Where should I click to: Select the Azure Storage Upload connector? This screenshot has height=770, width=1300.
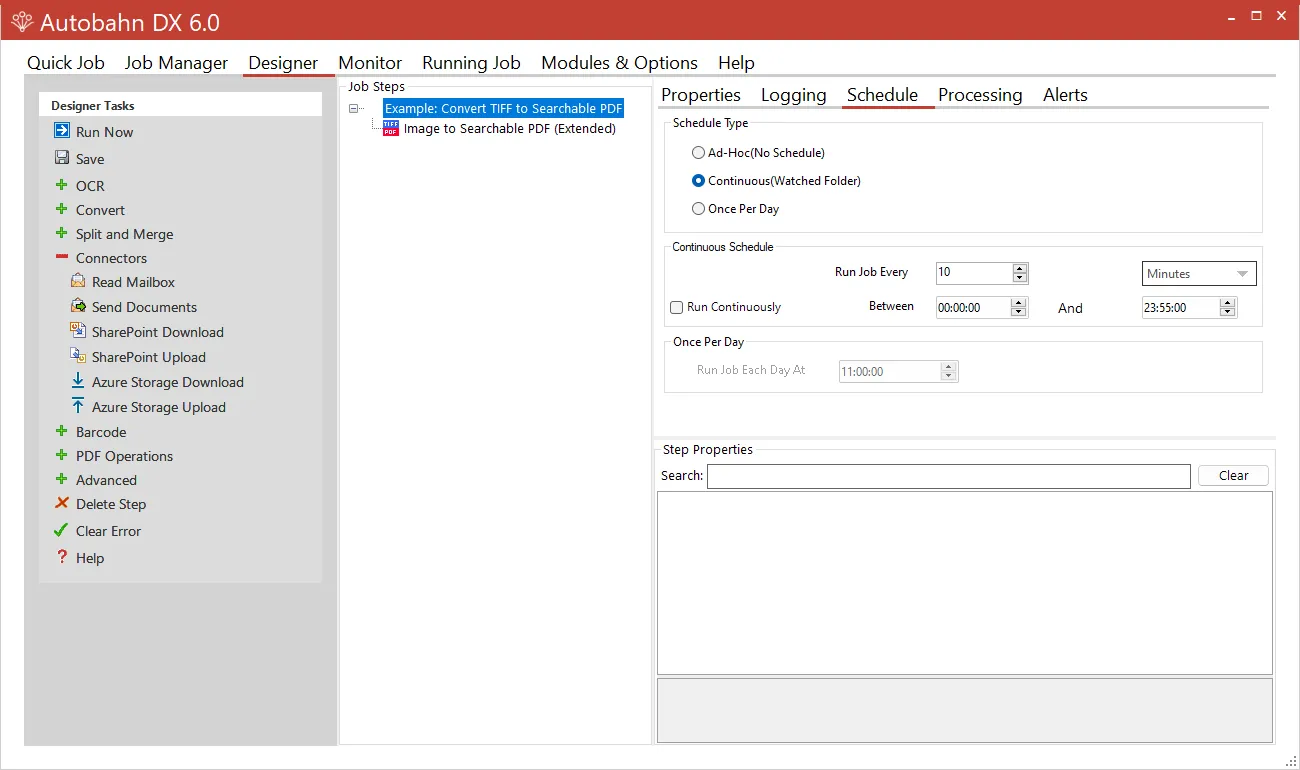coord(158,407)
